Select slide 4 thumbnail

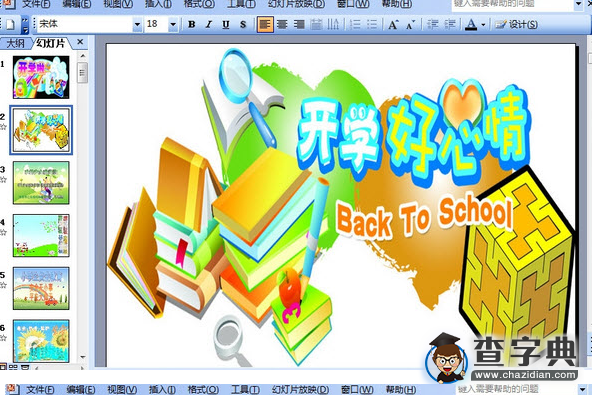pyautogui.click(x=41, y=236)
